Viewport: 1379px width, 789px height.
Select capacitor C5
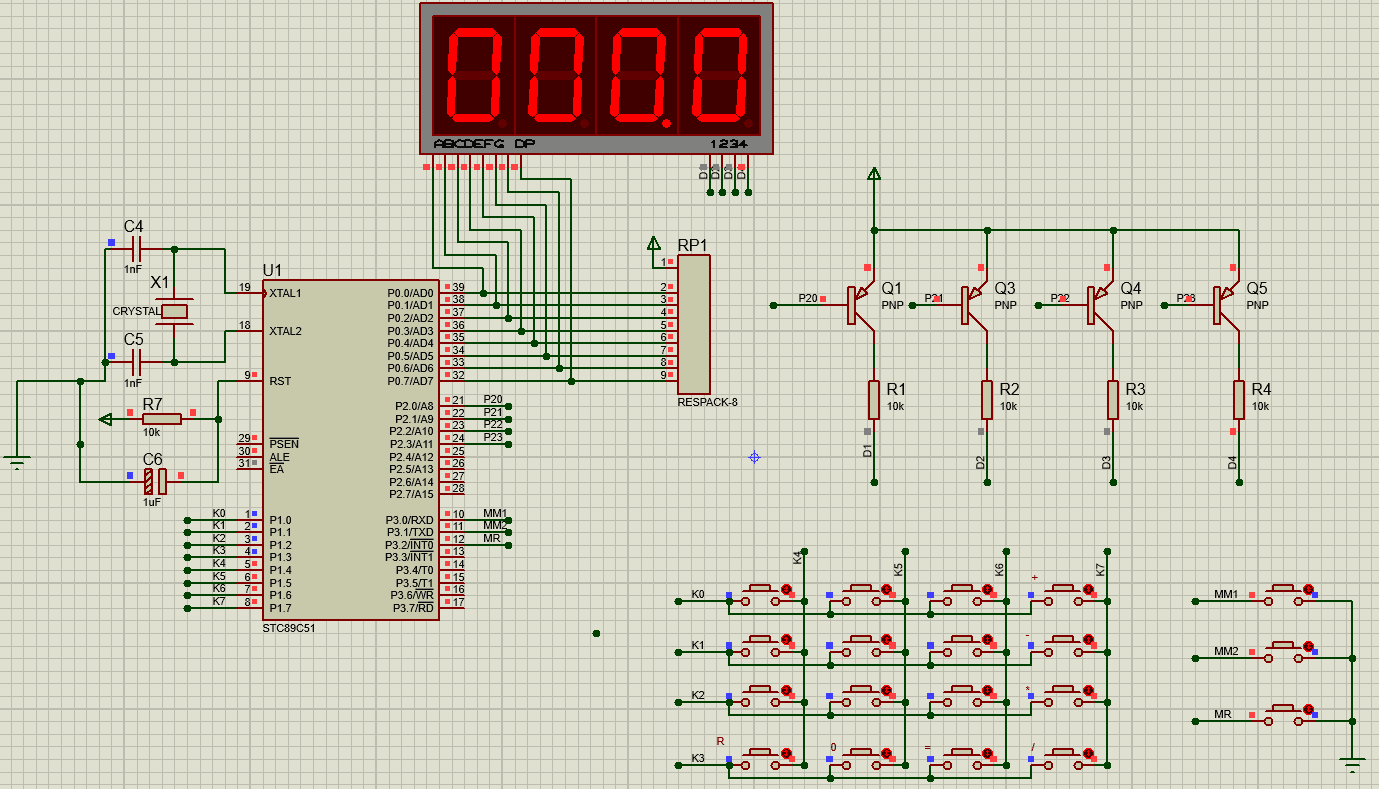click(138, 361)
